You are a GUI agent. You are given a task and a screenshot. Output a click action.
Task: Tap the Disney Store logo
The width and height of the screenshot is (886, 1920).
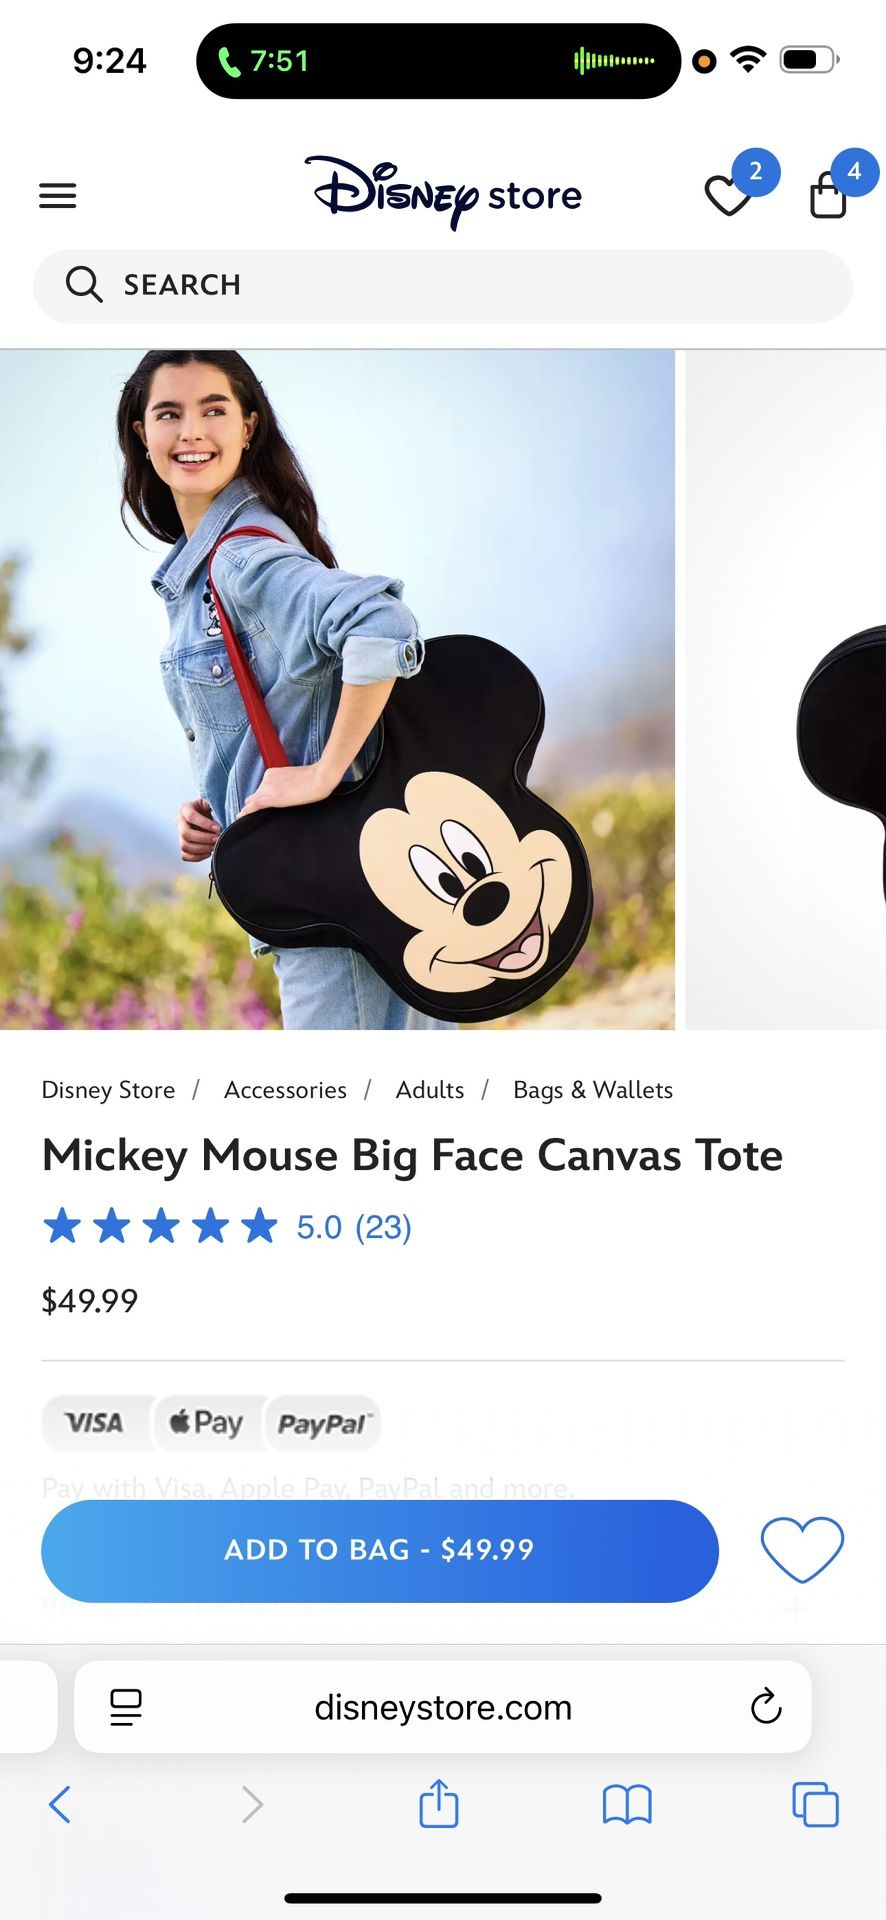click(443, 192)
